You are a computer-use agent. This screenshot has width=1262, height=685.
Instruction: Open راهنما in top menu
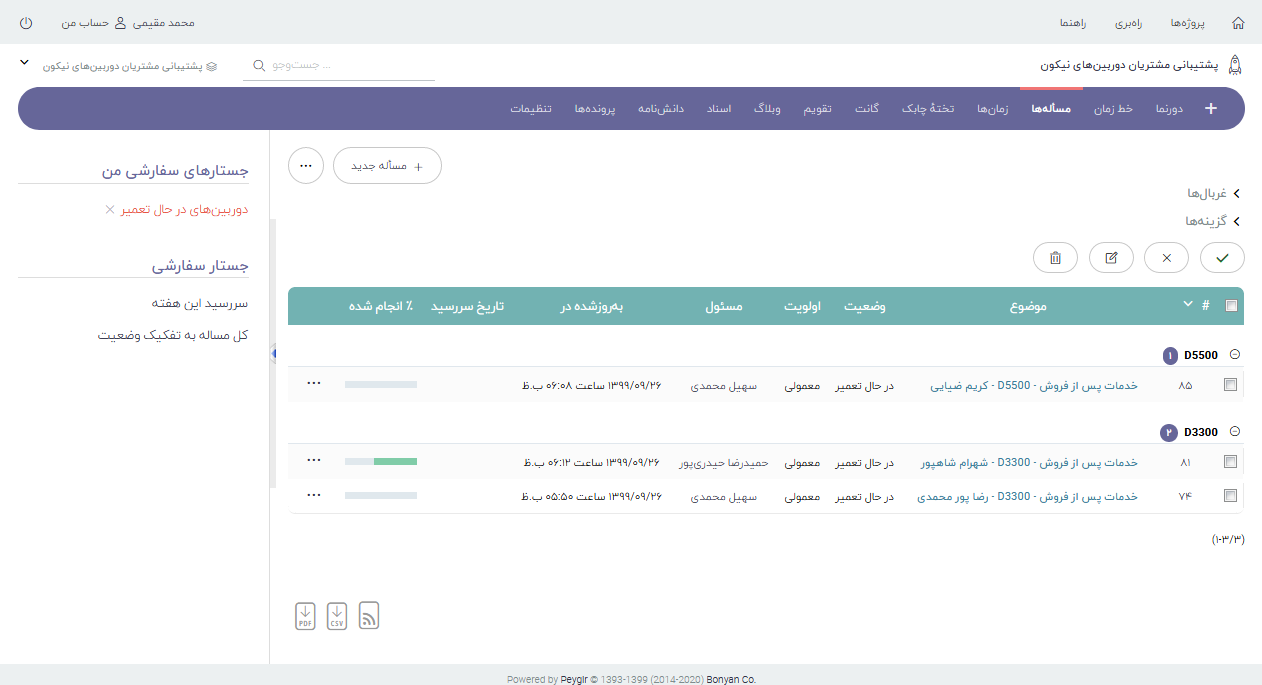point(1072,22)
